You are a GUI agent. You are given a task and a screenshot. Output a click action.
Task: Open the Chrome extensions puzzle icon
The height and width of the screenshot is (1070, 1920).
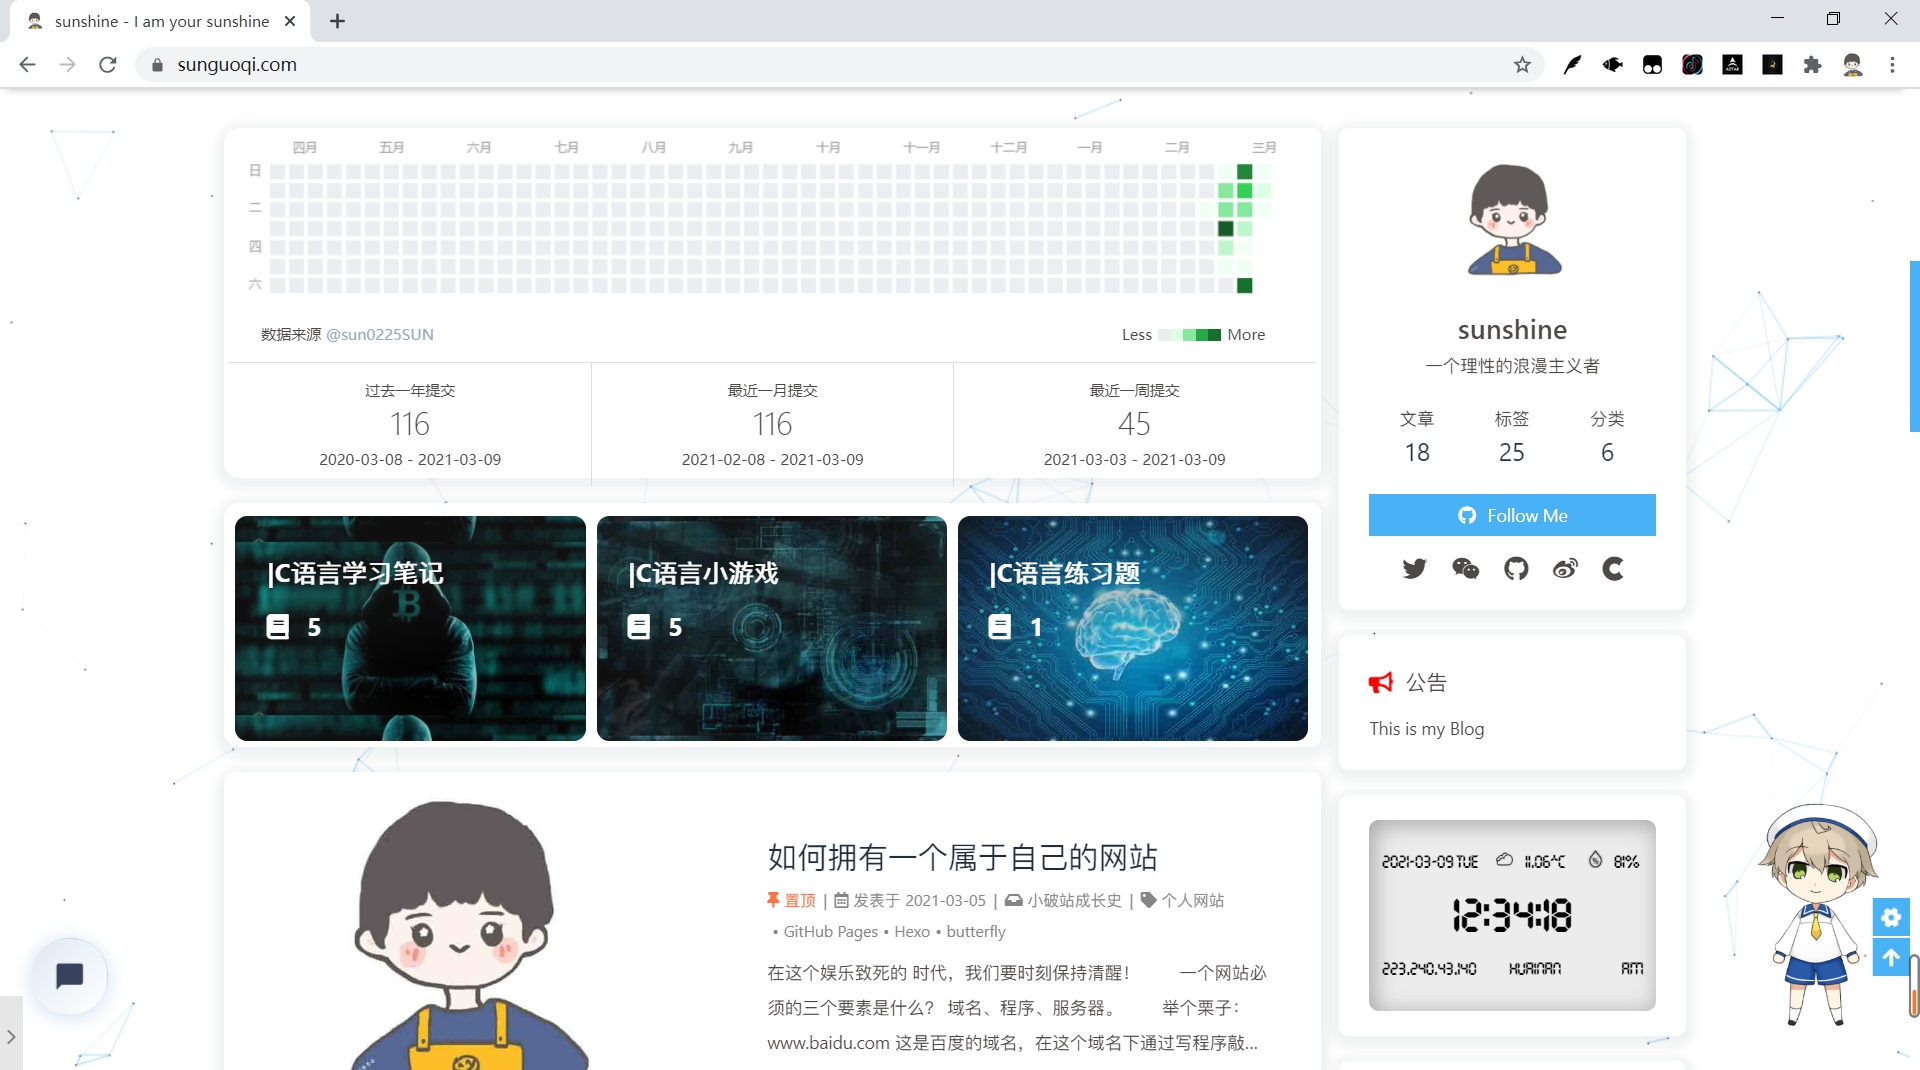[1813, 64]
